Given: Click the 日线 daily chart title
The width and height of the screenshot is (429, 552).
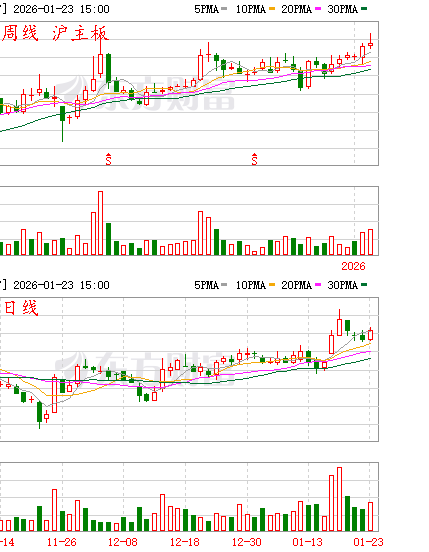Looking at the screenshot, I should (20, 308).
